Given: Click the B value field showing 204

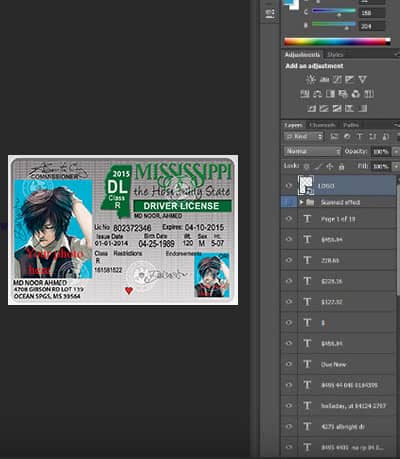Looking at the screenshot, I should pyautogui.click(x=372, y=26).
